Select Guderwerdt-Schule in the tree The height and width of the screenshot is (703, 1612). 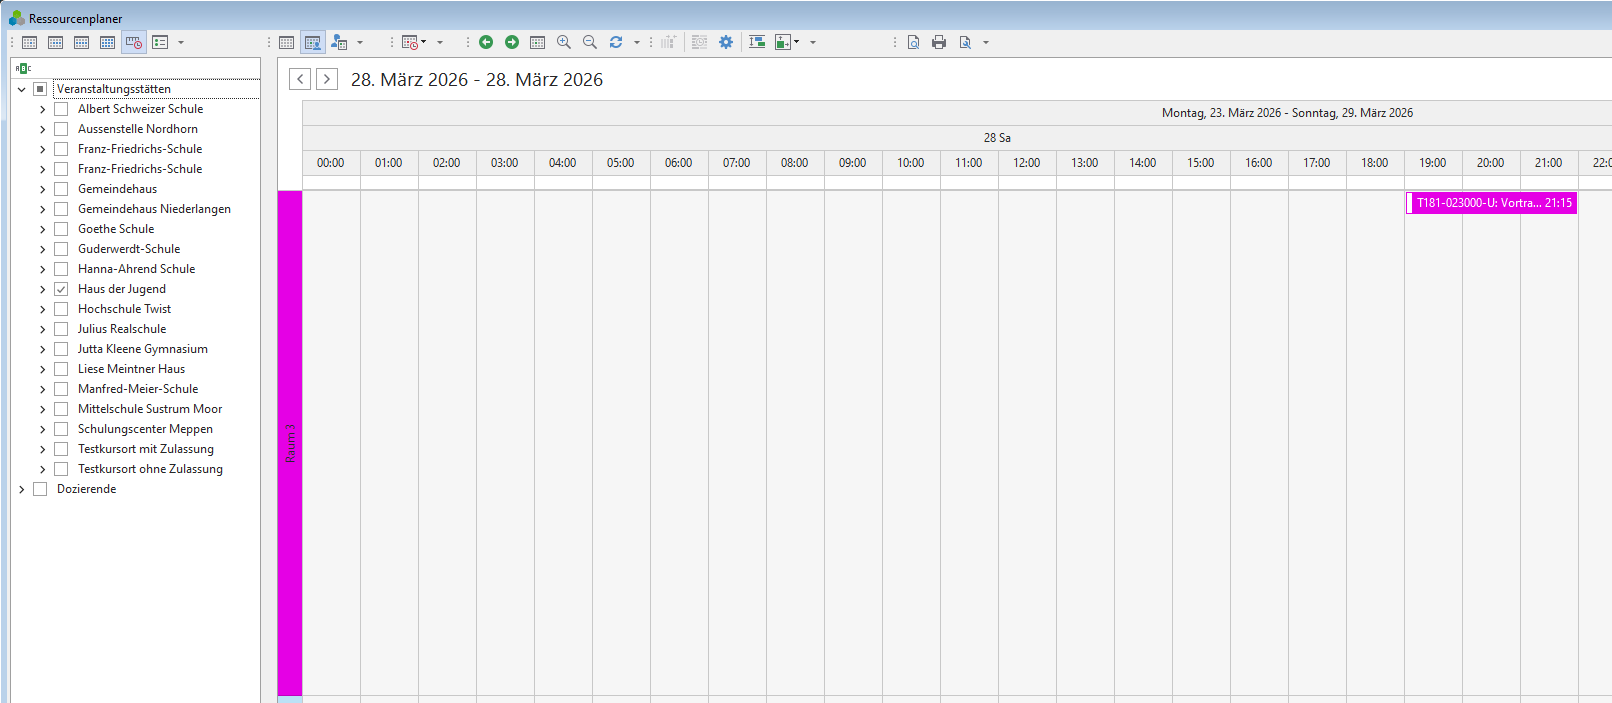pos(129,249)
